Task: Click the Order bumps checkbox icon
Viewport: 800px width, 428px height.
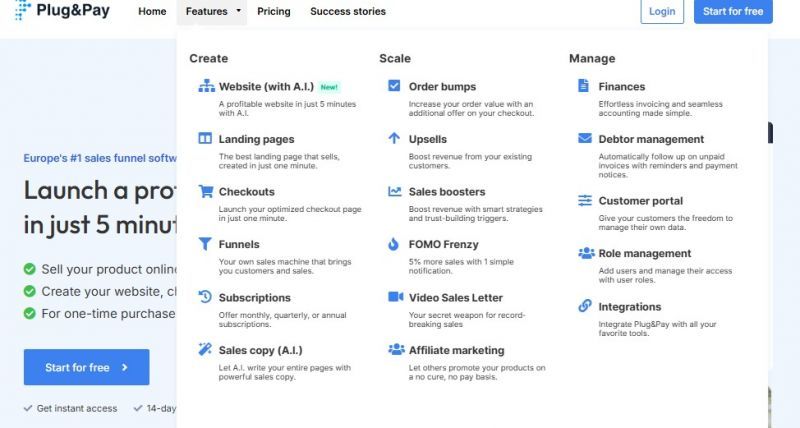Action: coord(394,87)
